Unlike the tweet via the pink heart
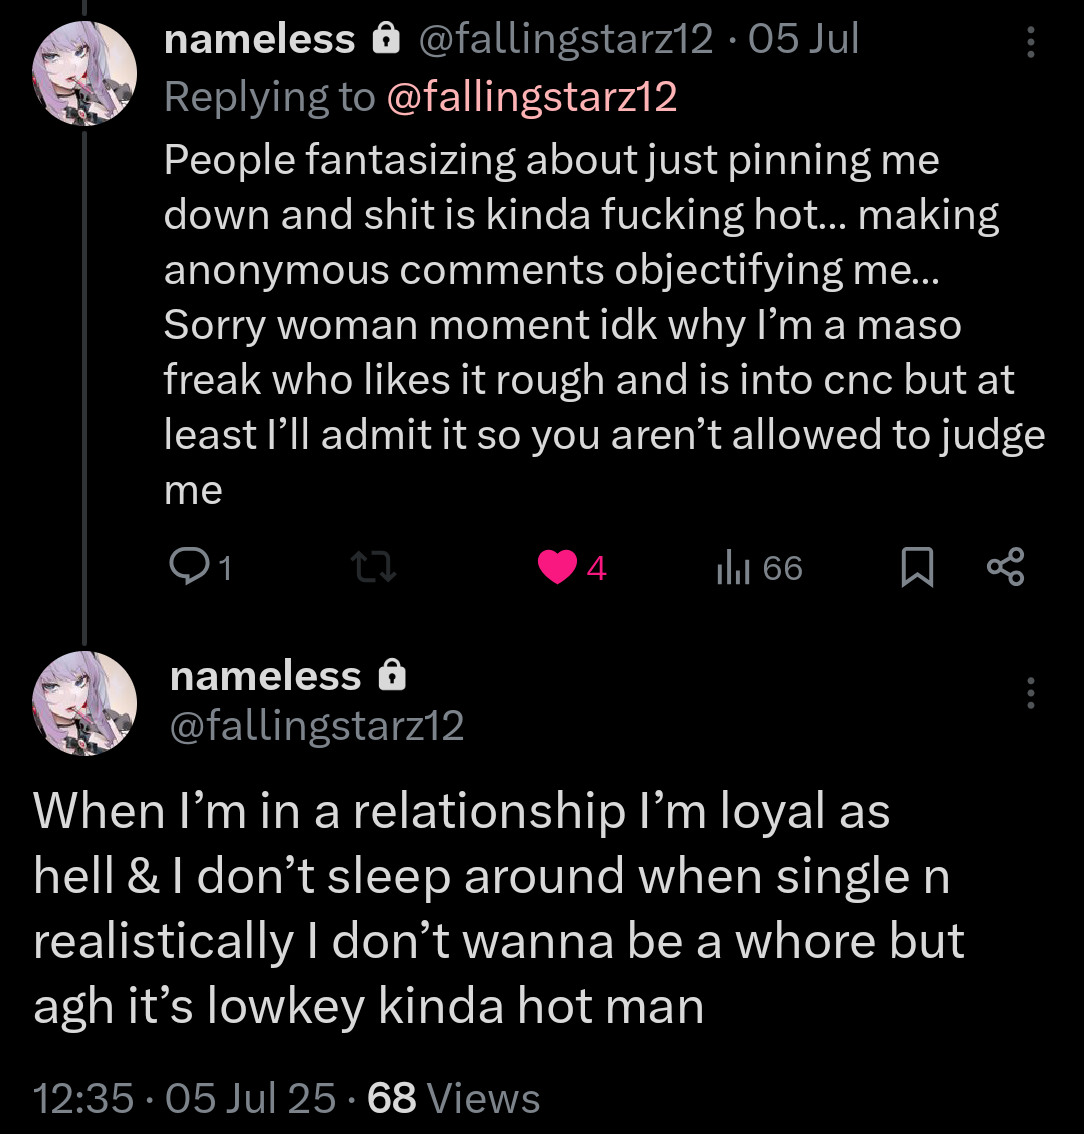 pos(557,568)
